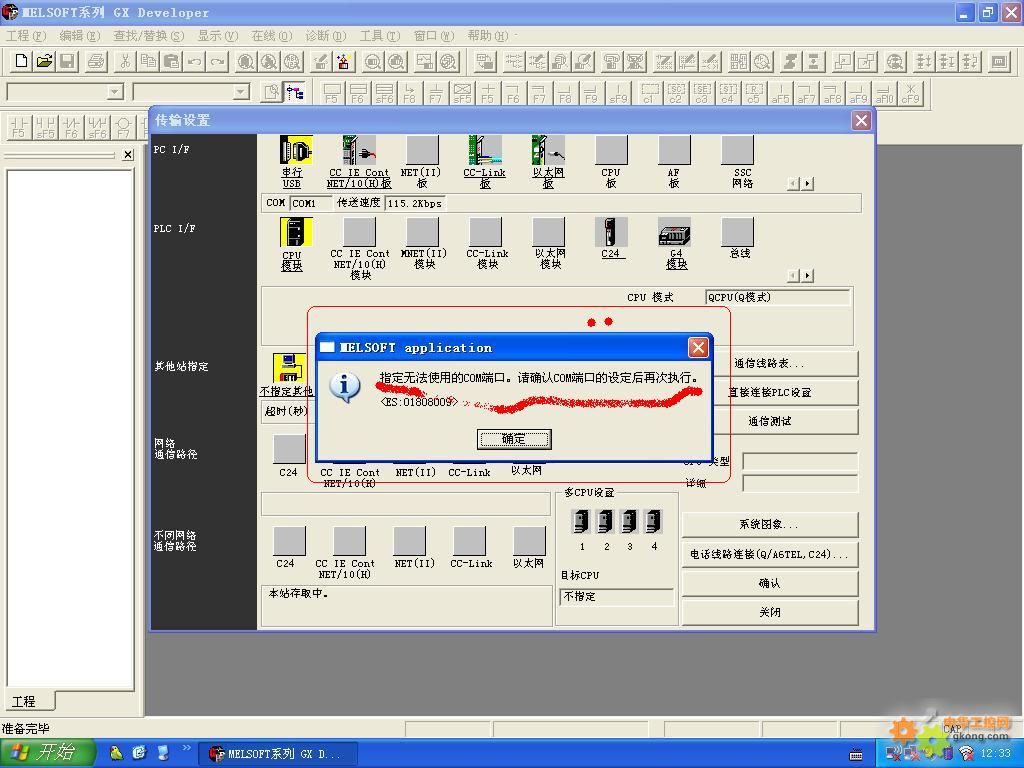This screenshot has width=1024, height=768.
Task: Select the CPU 模块 icon in PLC I/F
Action: [295, 232]
